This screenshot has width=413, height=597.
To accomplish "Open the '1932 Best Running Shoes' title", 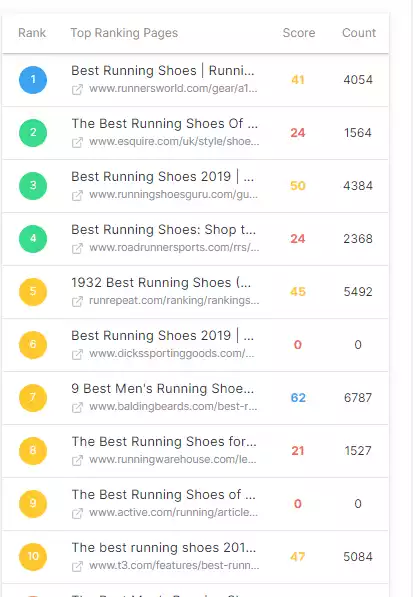I will 161,283.
